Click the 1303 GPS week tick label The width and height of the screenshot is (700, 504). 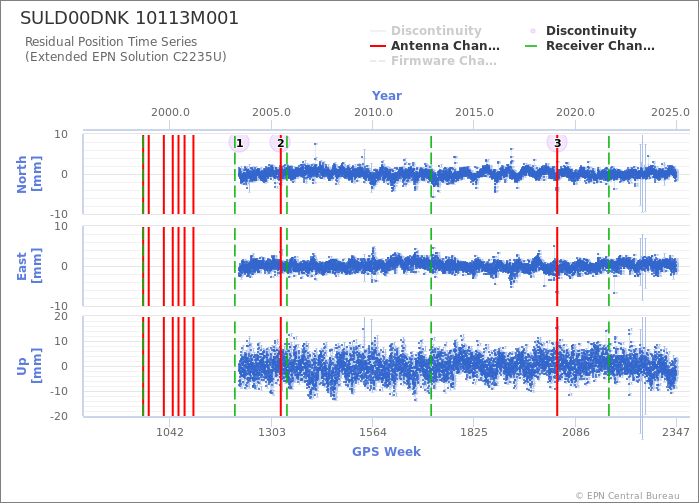click(x=271, y=432)
